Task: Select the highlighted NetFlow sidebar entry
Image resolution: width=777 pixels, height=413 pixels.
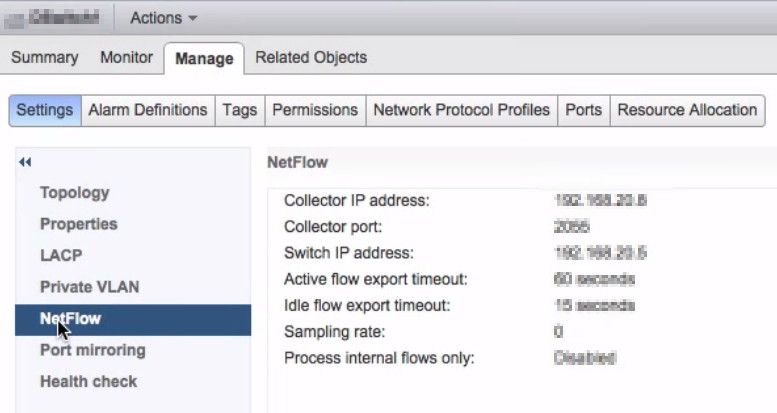Action: coord(70,319)
